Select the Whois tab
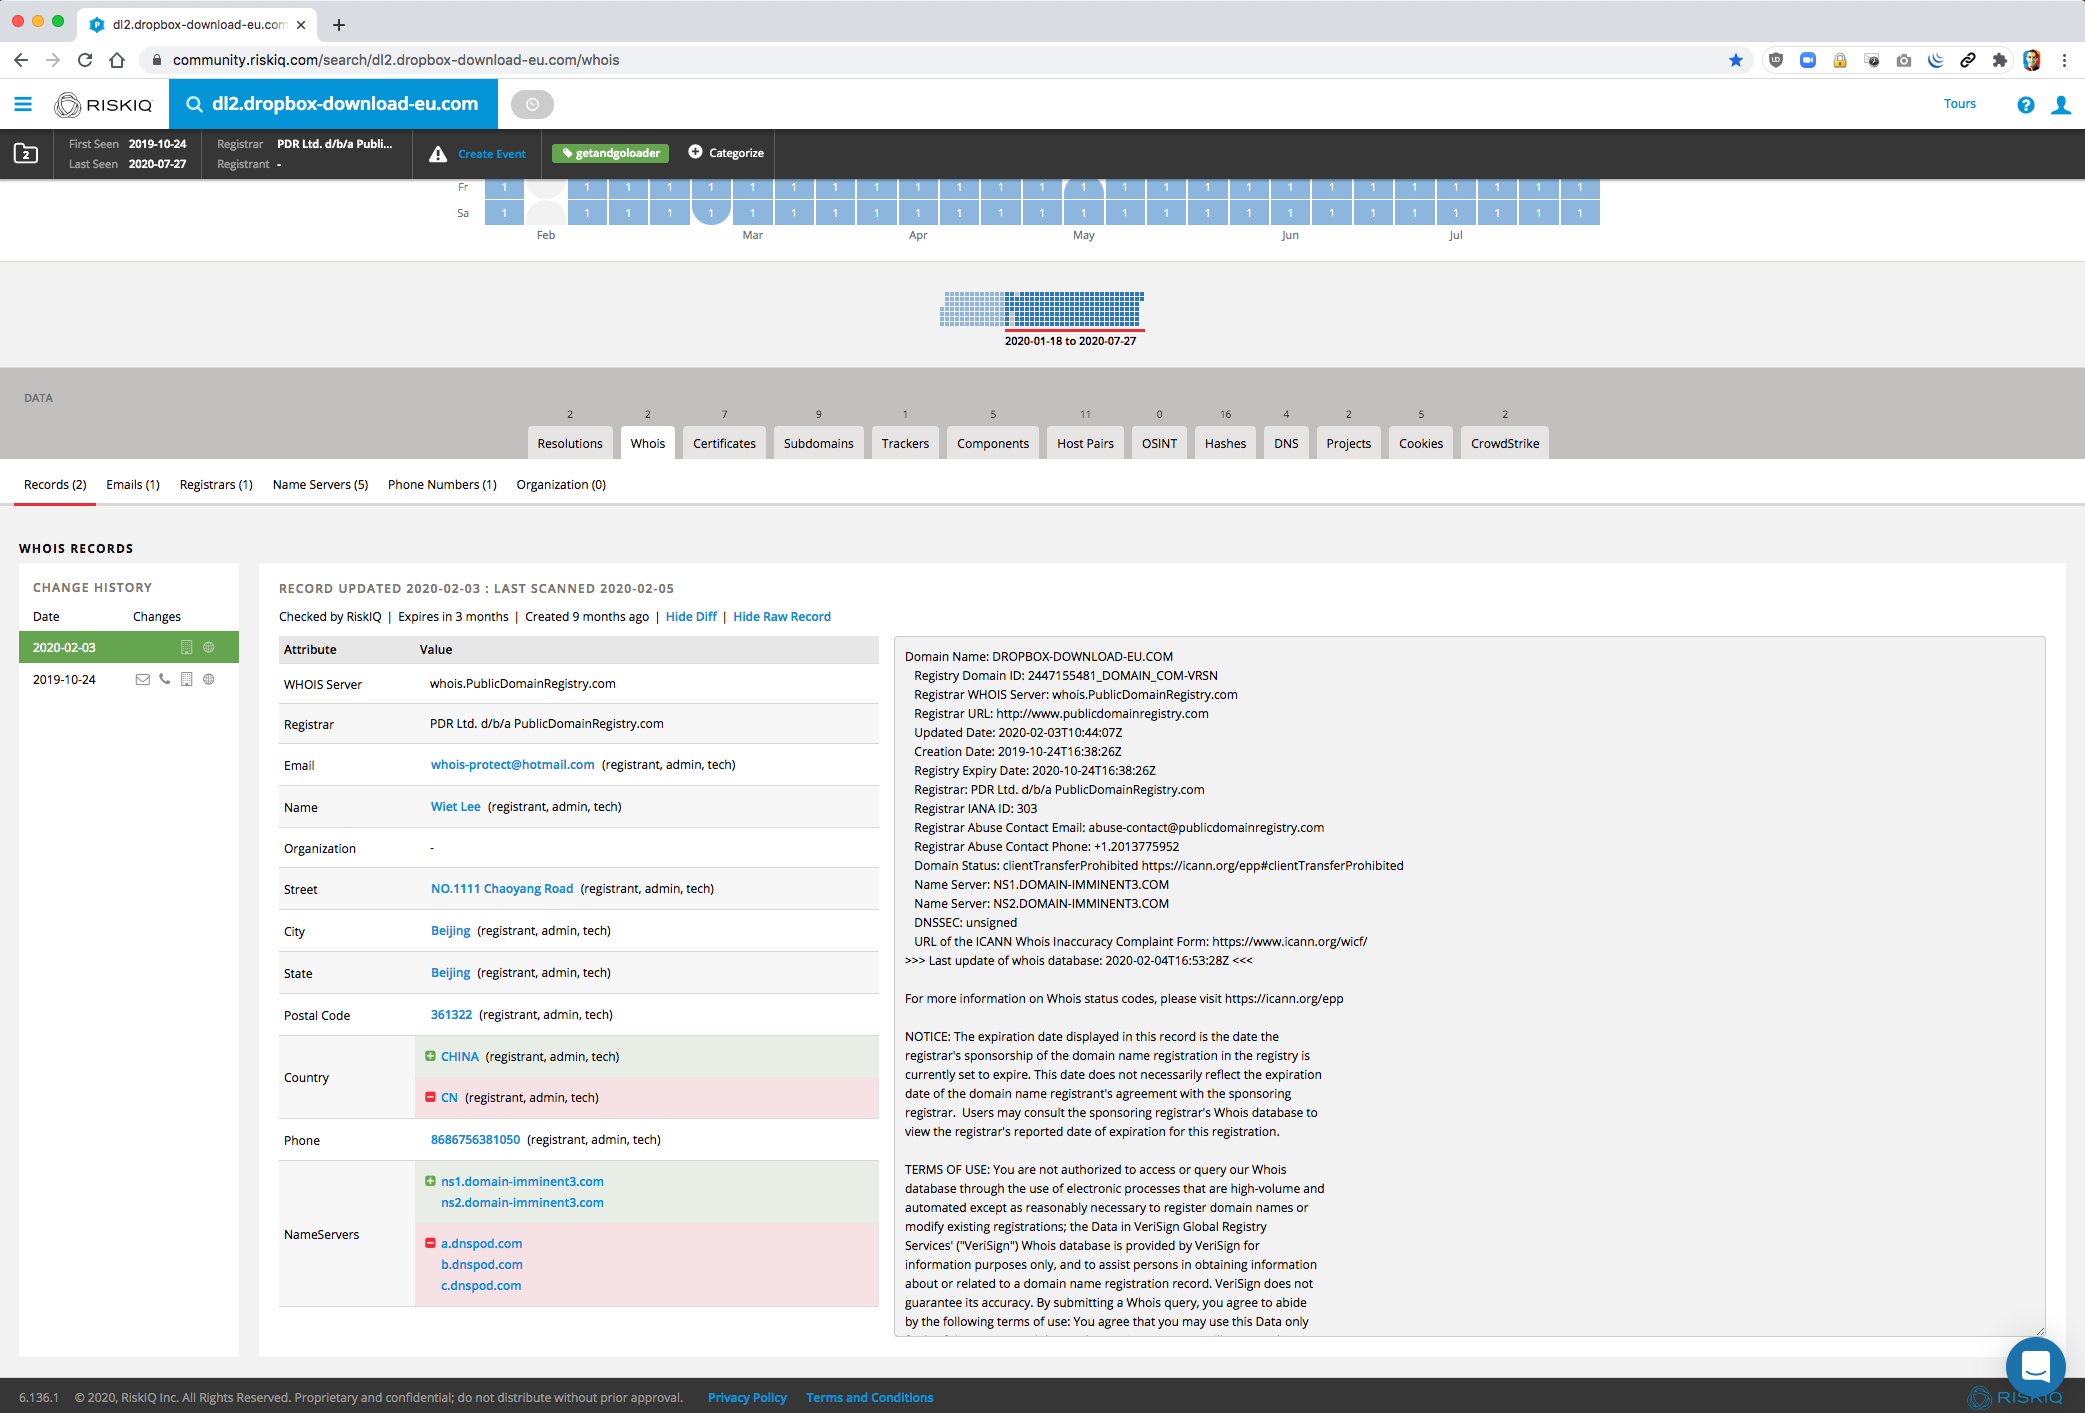The height and width of the screenshot is (1413, 2085). pyautogui.click(x=648, y=443)
